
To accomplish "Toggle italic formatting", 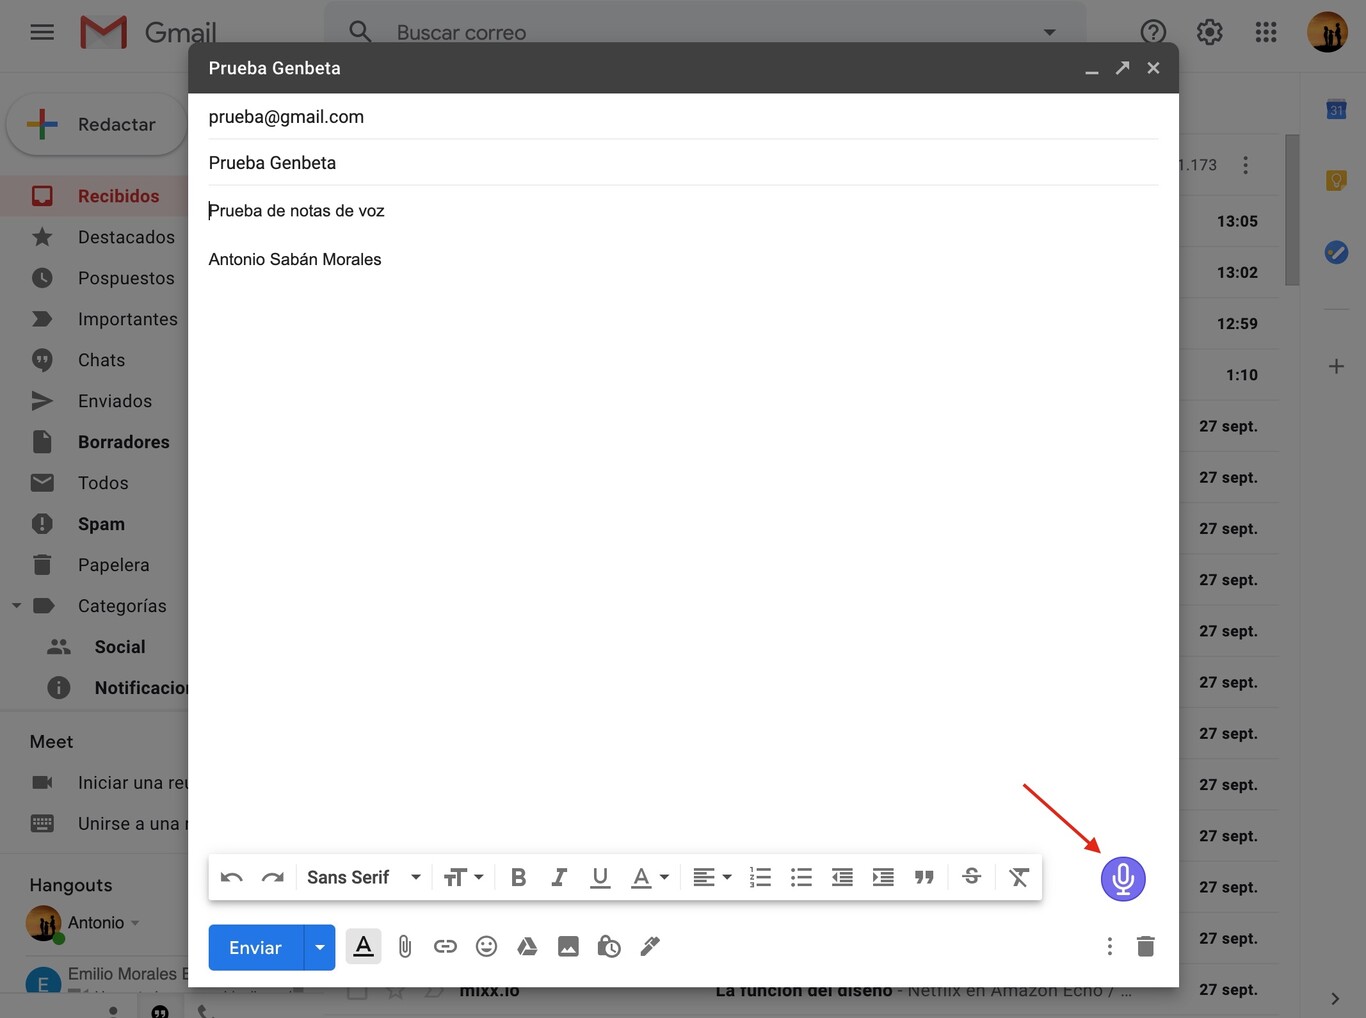I will coord(559,877).
